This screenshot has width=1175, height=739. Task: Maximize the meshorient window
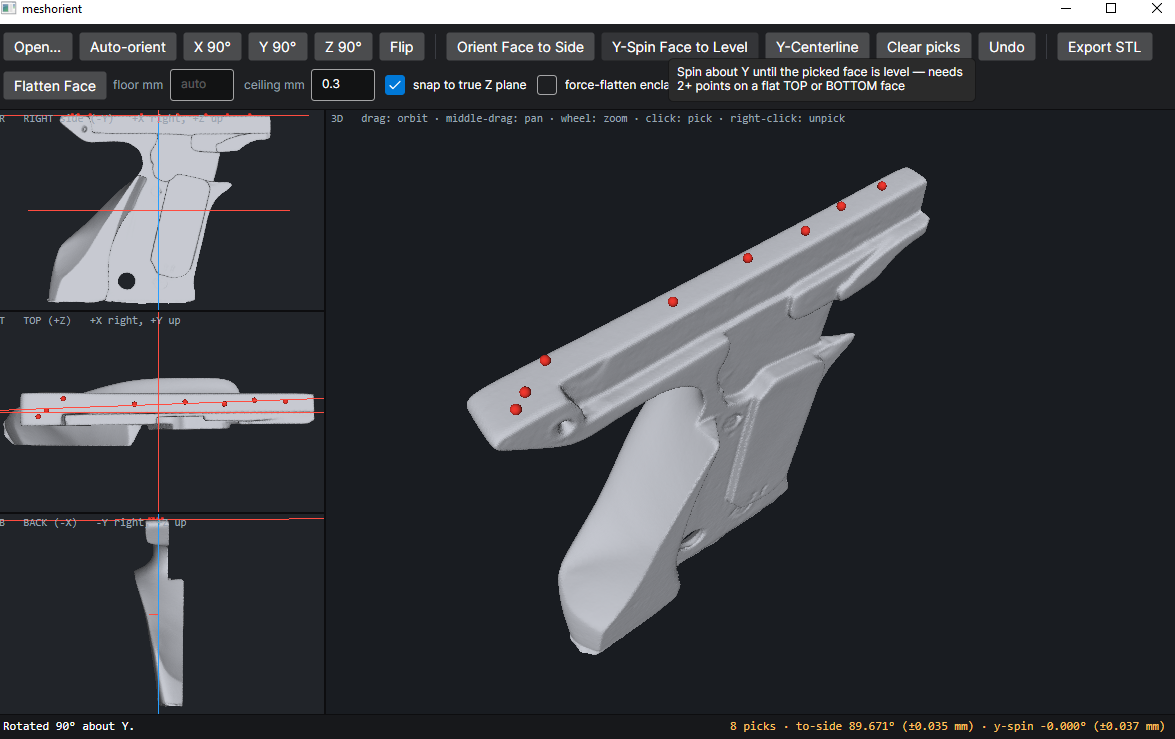(1111, 8)
